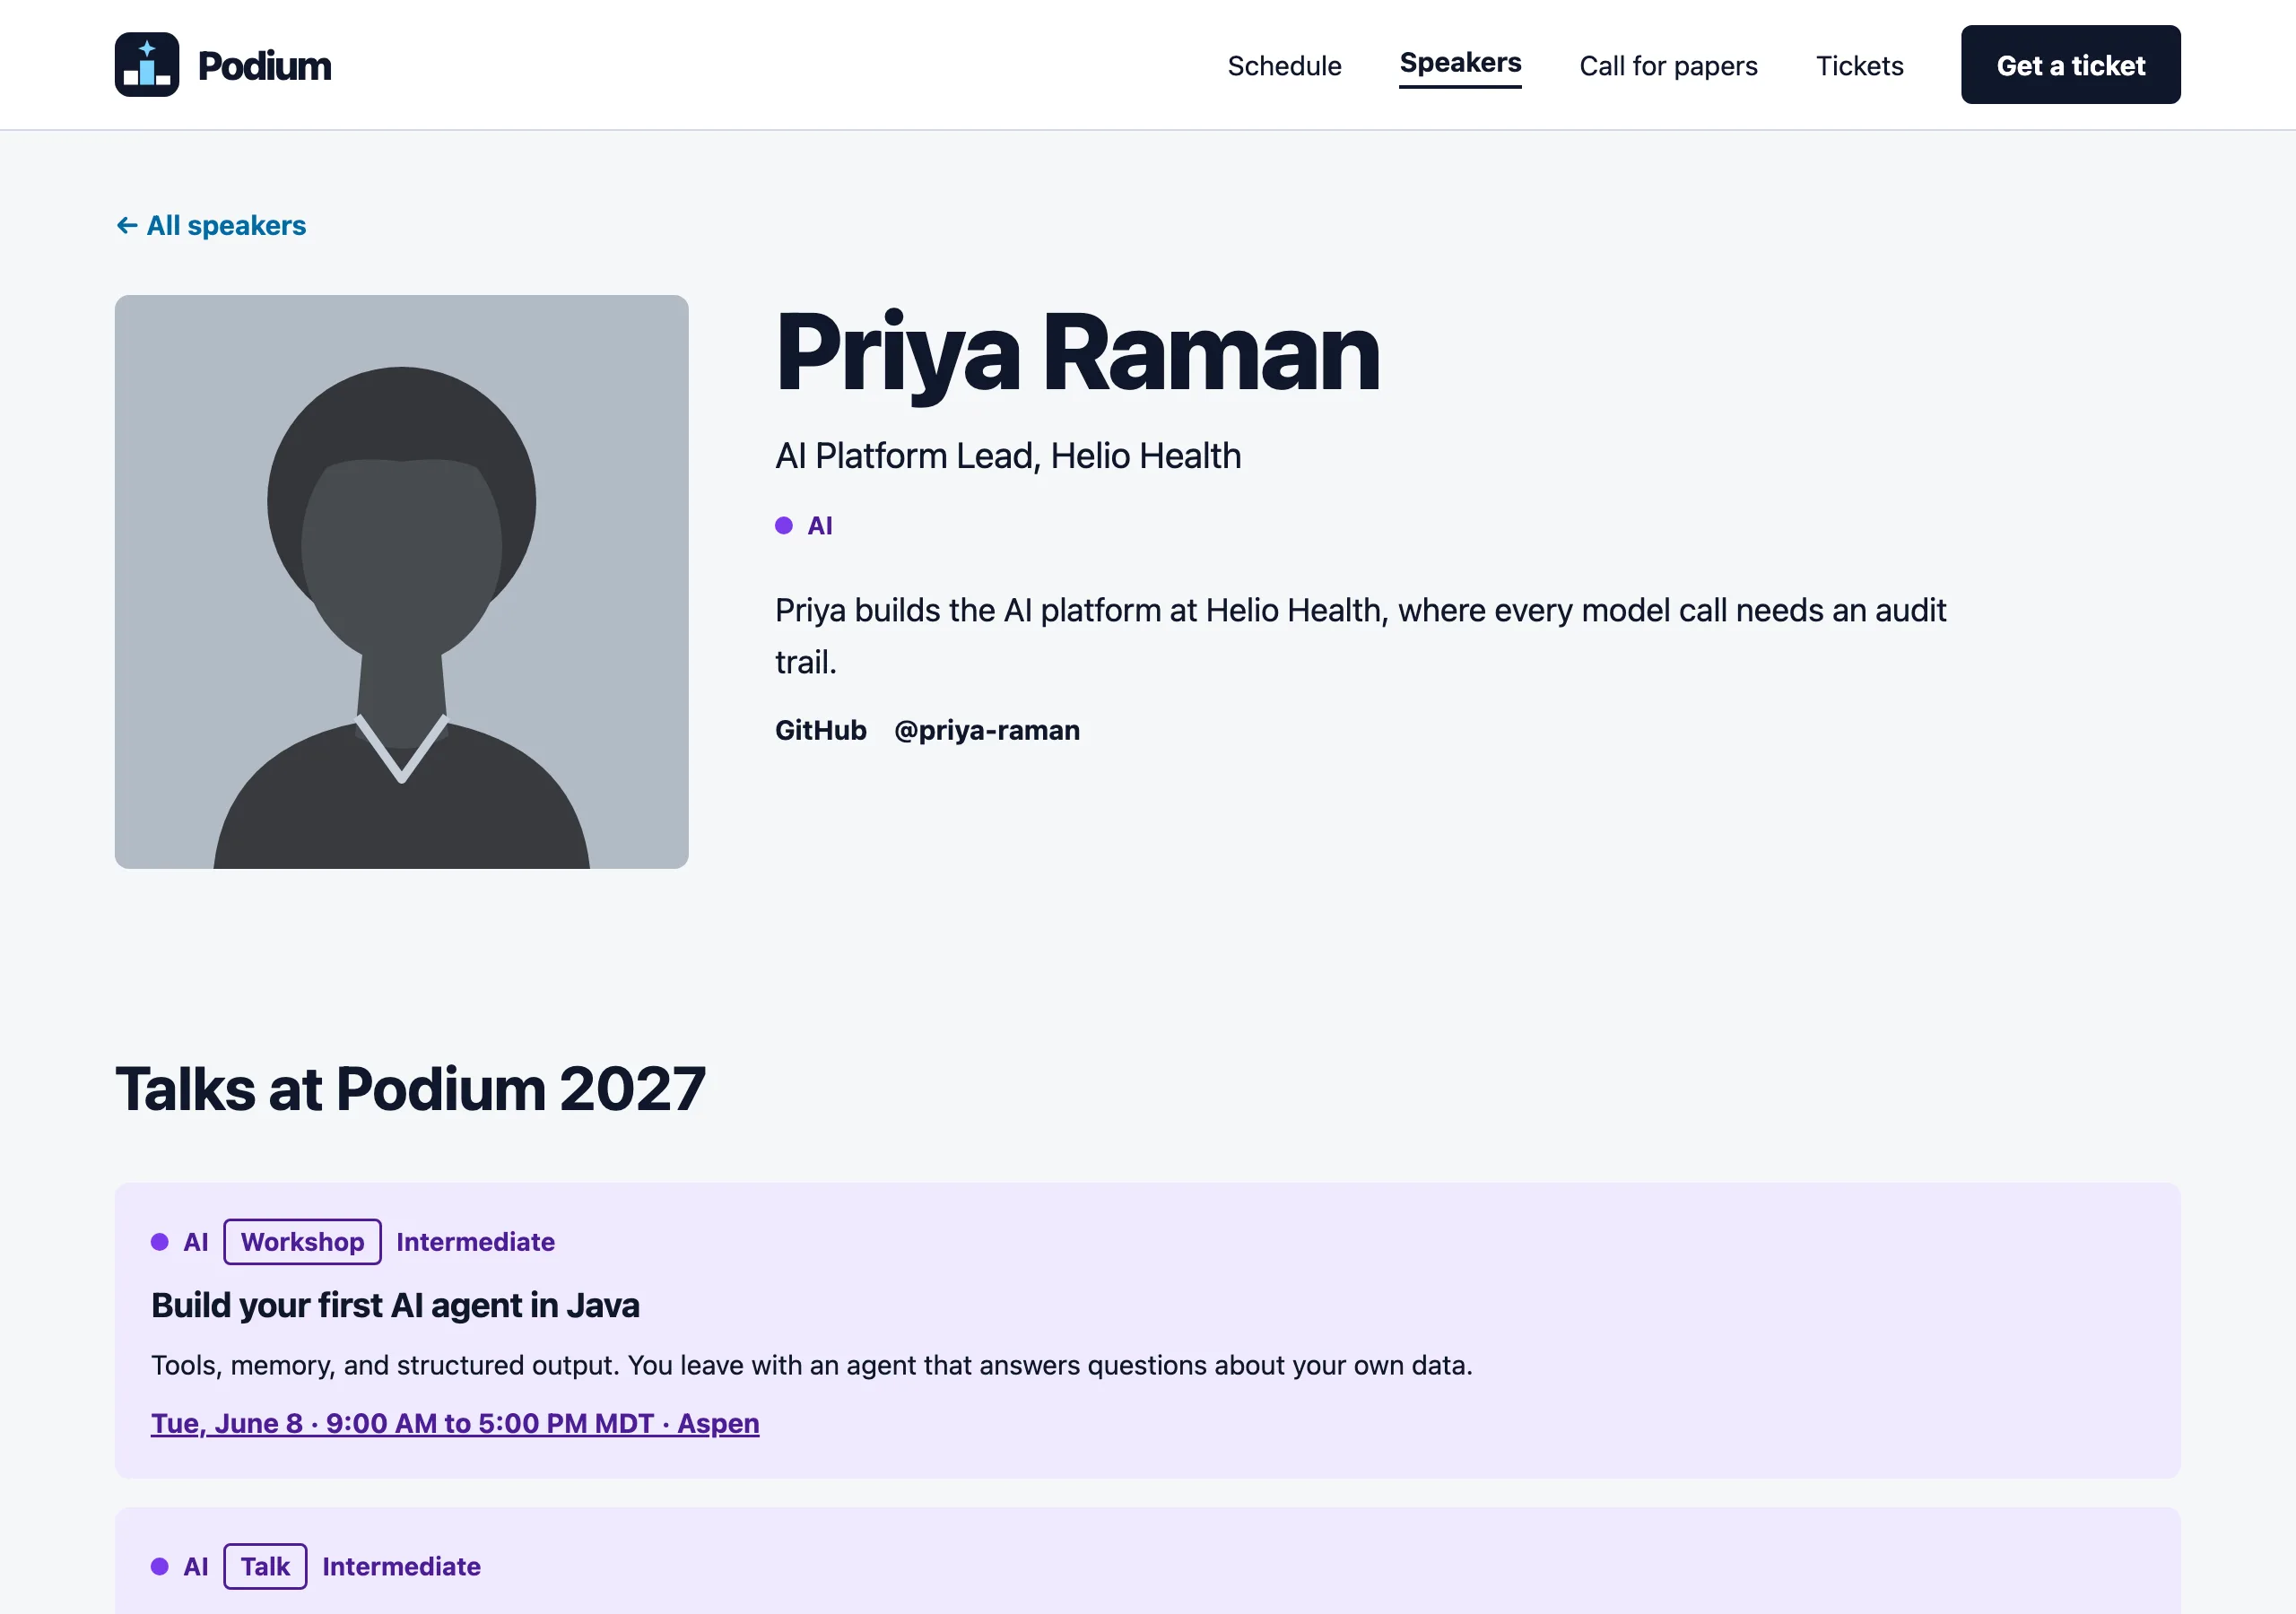Click the purple dot on Talk card

point(160,1566)
